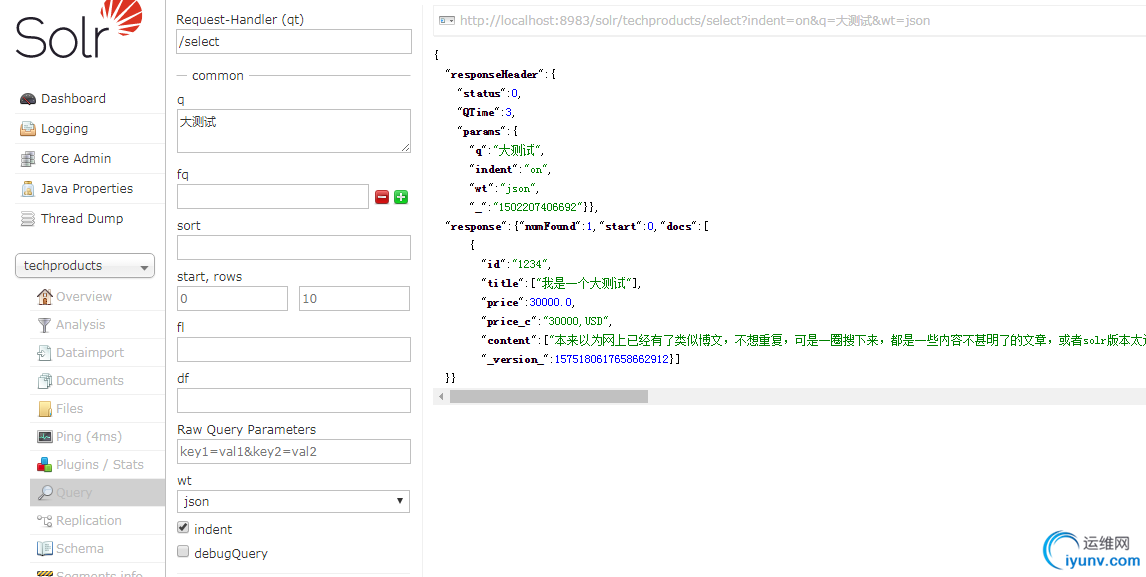Go to Core Admin
This screenshot has width=1146, height=577.
[x=76, y=159]
